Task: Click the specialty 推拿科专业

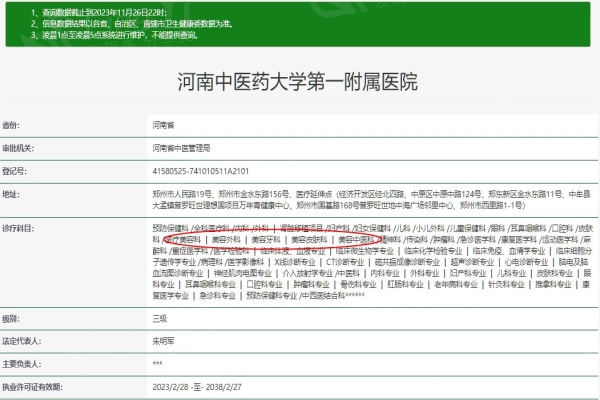Action: point(554,284)
